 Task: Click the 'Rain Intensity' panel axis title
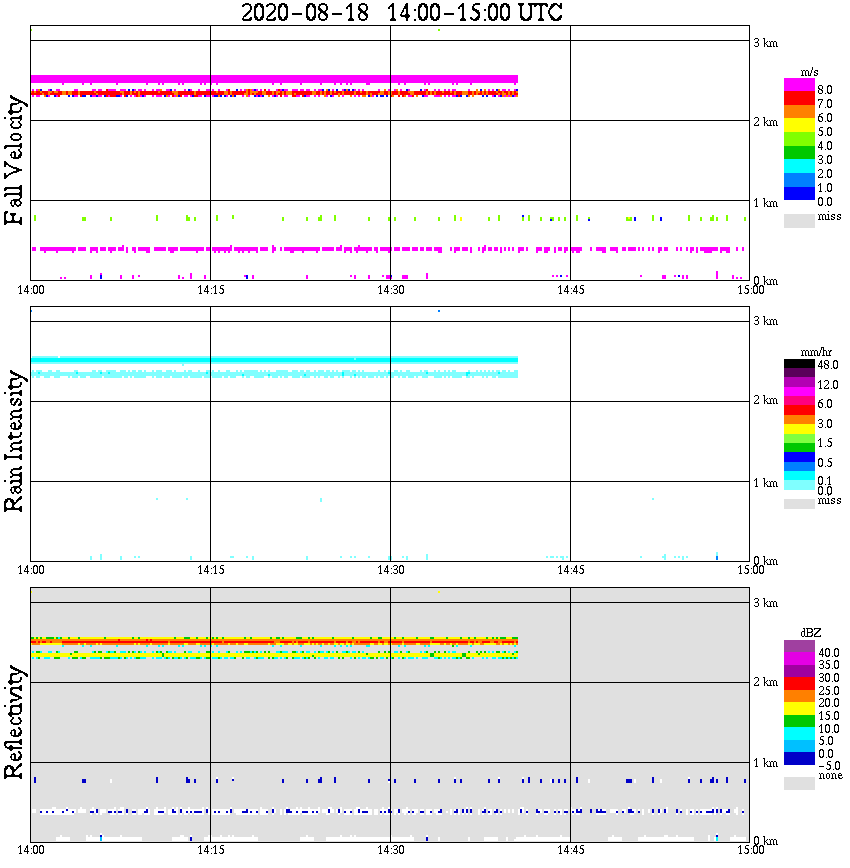click(x=14, y=441)
